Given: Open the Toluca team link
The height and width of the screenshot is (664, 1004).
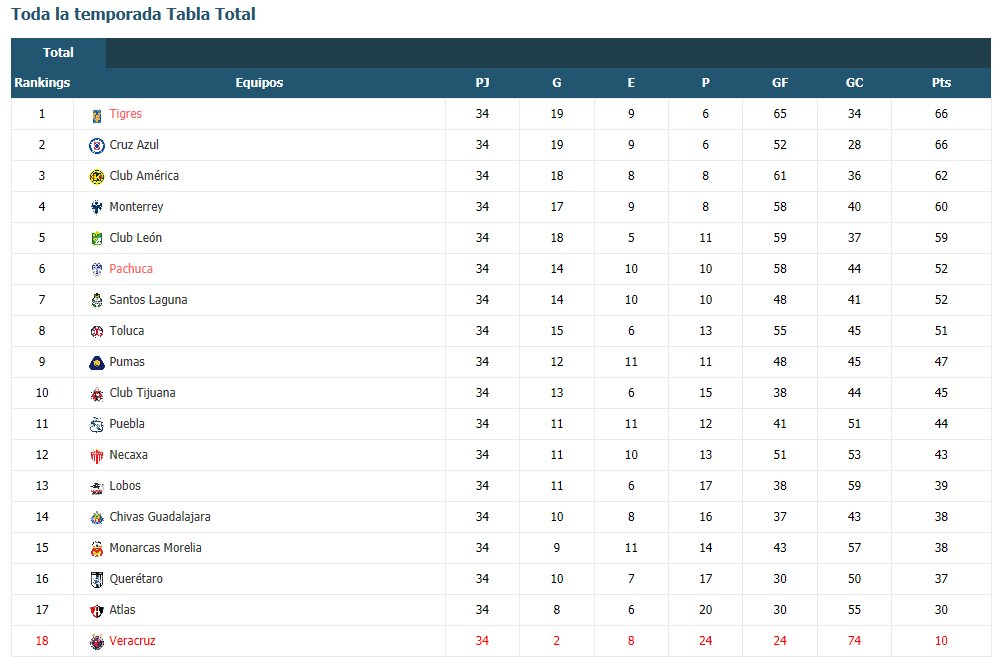Looking at the screenshot, I should coord(127,331).
